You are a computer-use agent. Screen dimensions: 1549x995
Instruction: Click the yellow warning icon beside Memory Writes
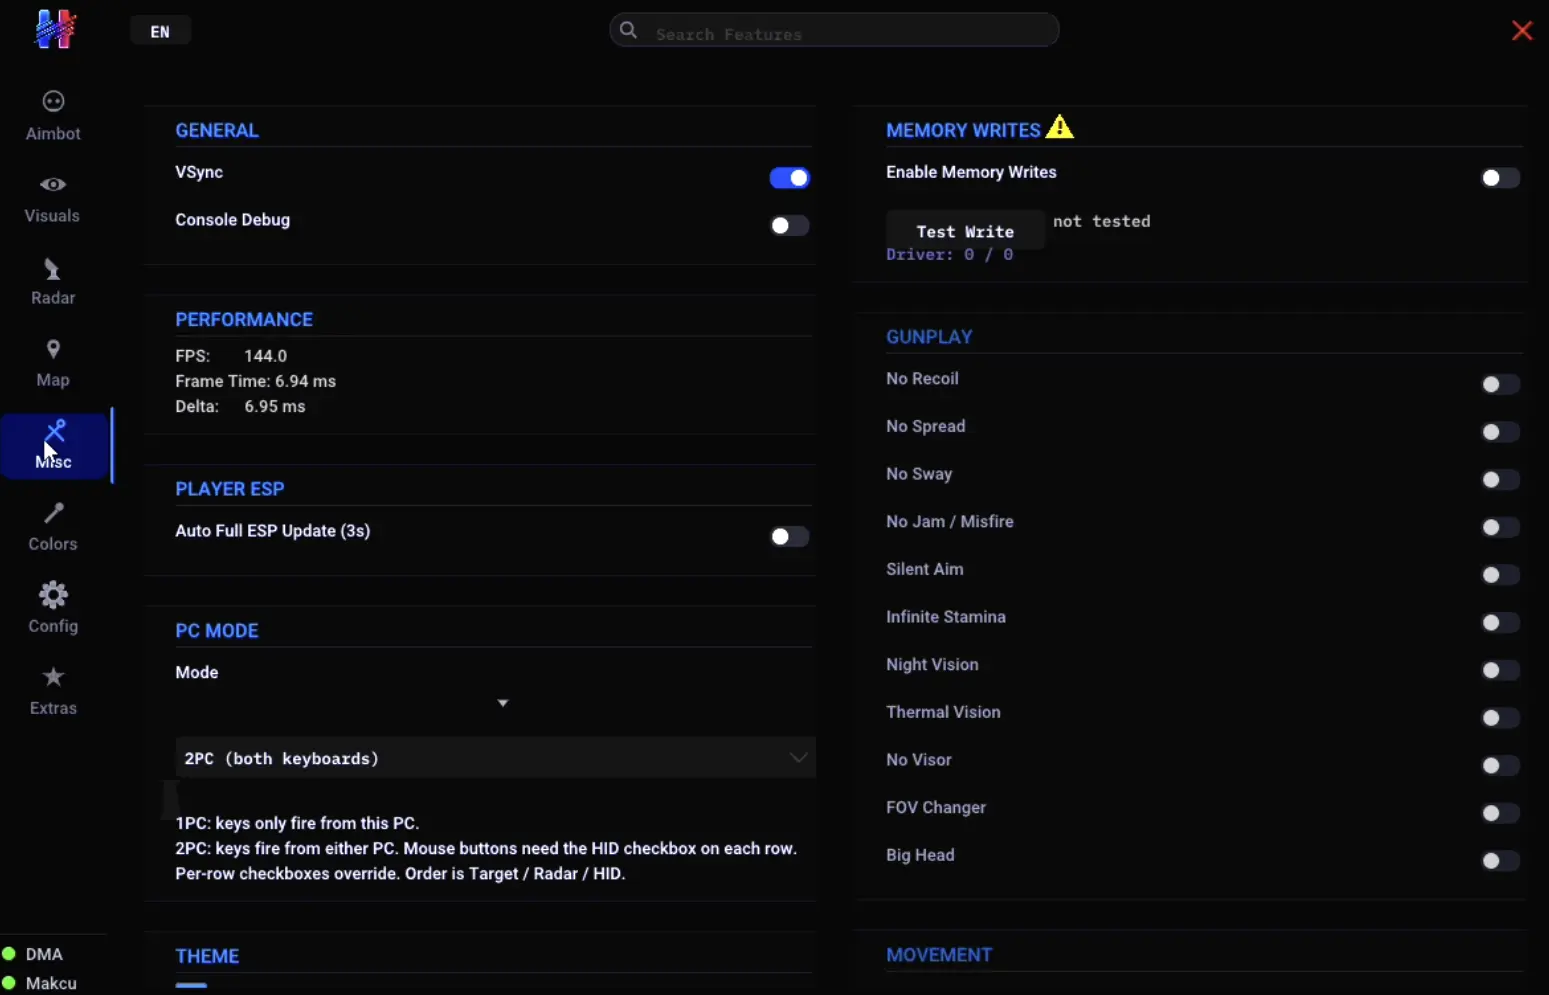click(x=1060, y=128)
